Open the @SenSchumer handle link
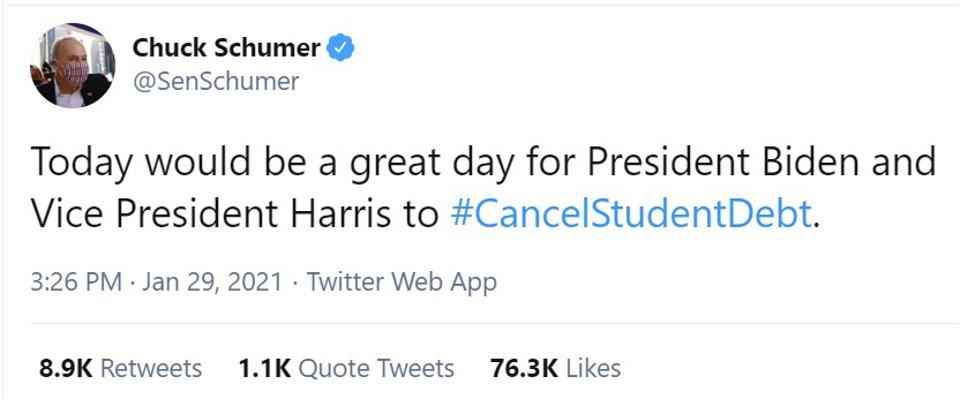The width and height of the screenshot is (960, 414). click(216, 81)
